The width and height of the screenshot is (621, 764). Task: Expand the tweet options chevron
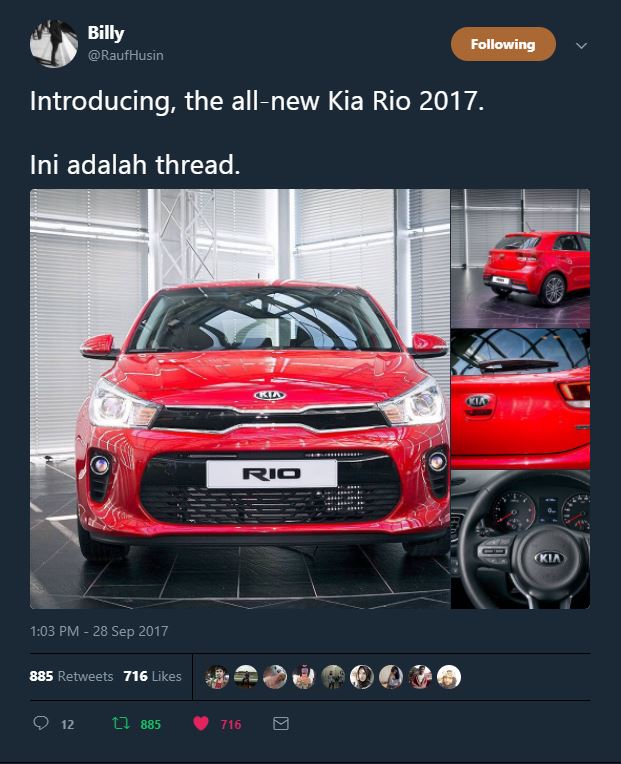(581, 46)
